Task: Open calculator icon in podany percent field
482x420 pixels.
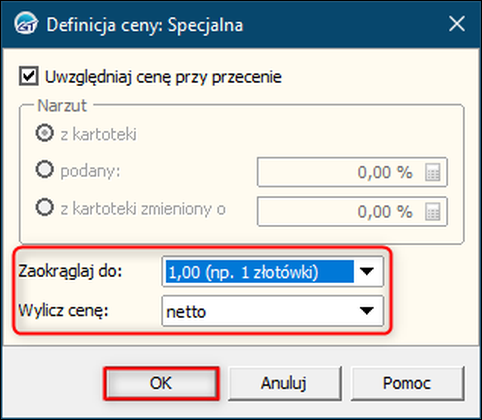Action: tap(433, 172)
